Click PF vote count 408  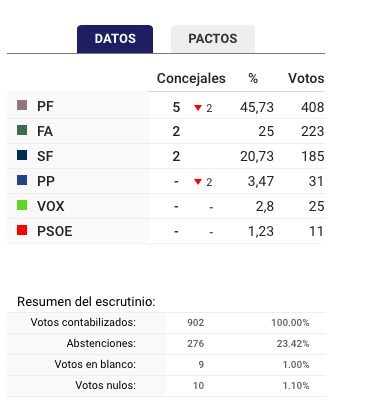tap(313, 107)
